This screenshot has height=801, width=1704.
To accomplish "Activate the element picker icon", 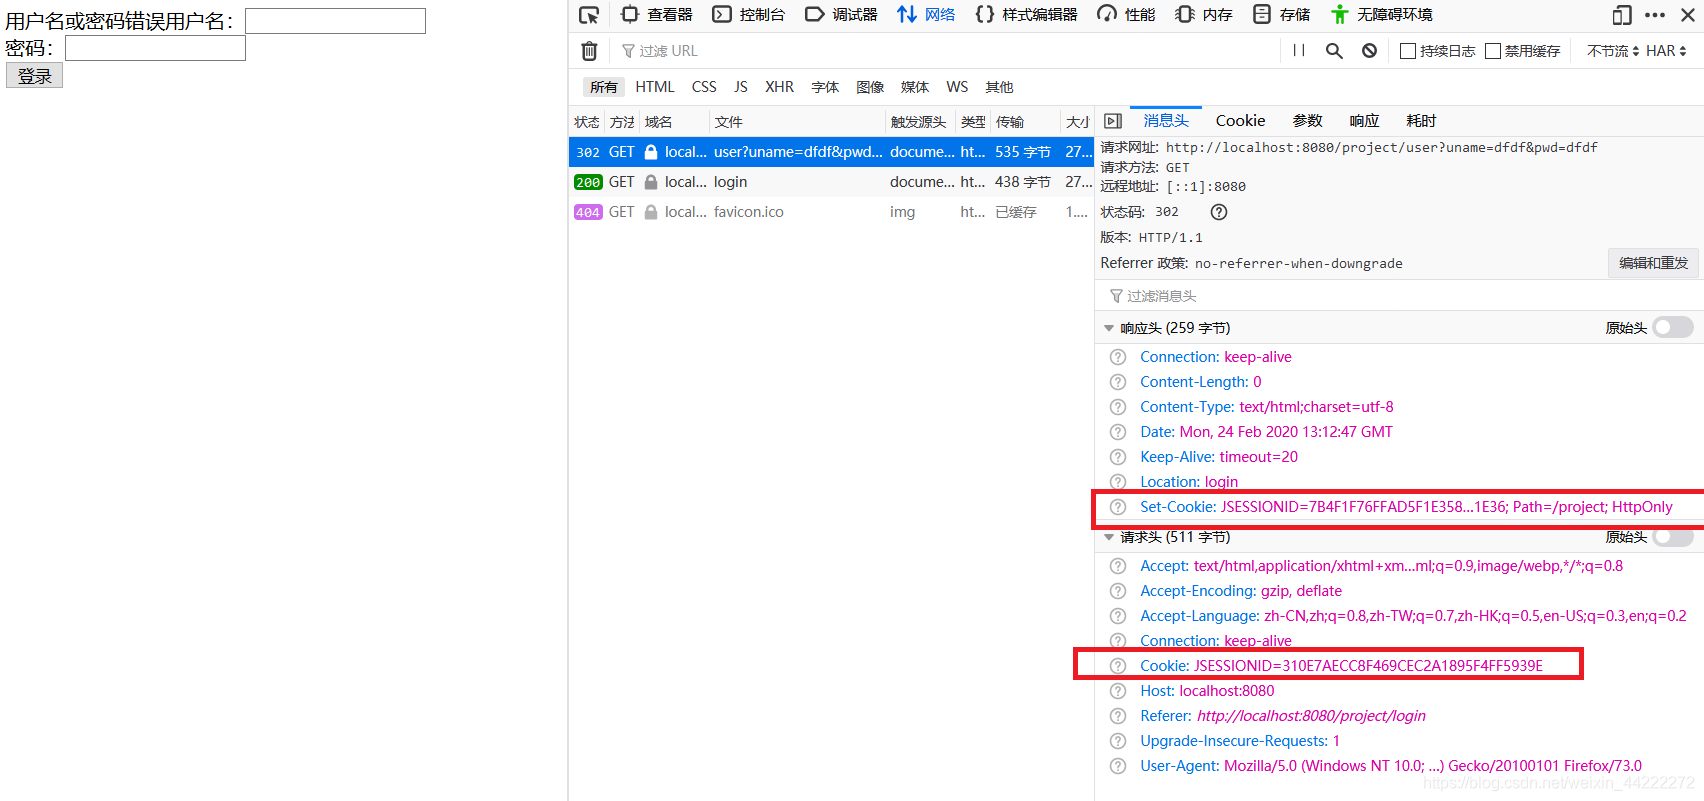I will (589, 15).
